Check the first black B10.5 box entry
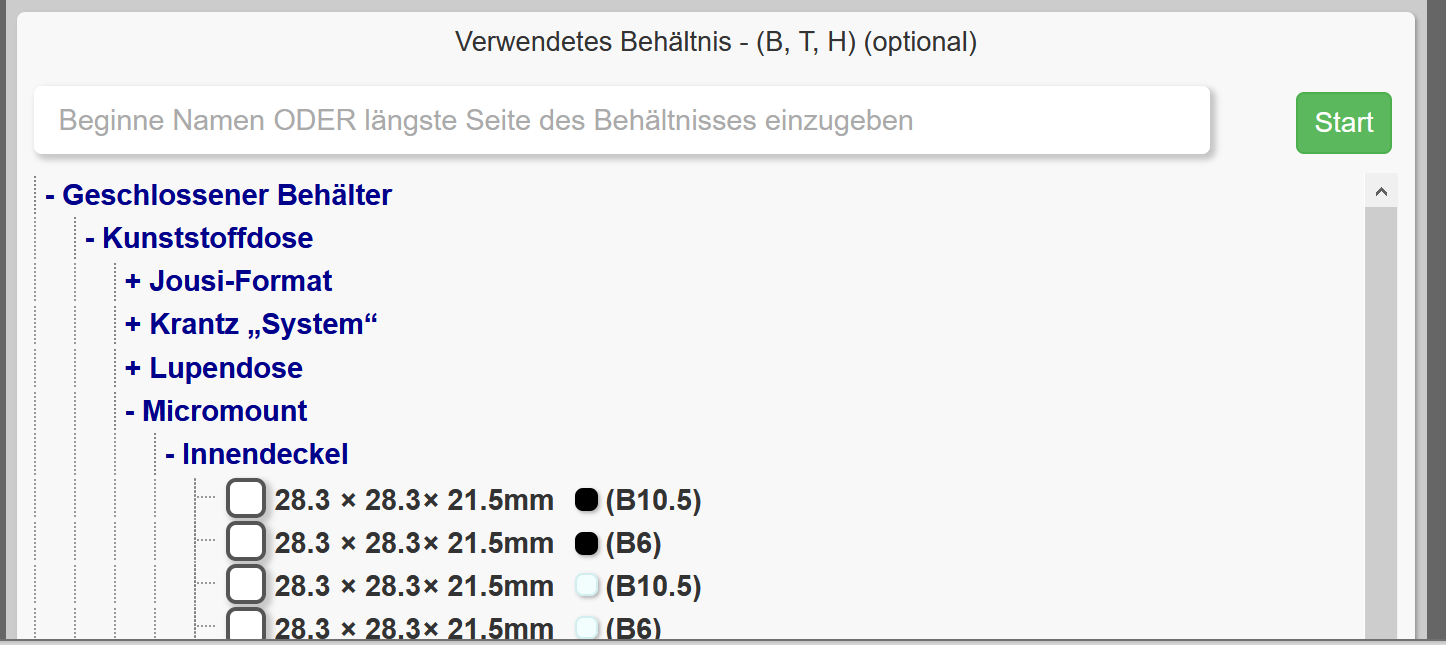This screenshot has height=645, width=1446. pos(246,498)
